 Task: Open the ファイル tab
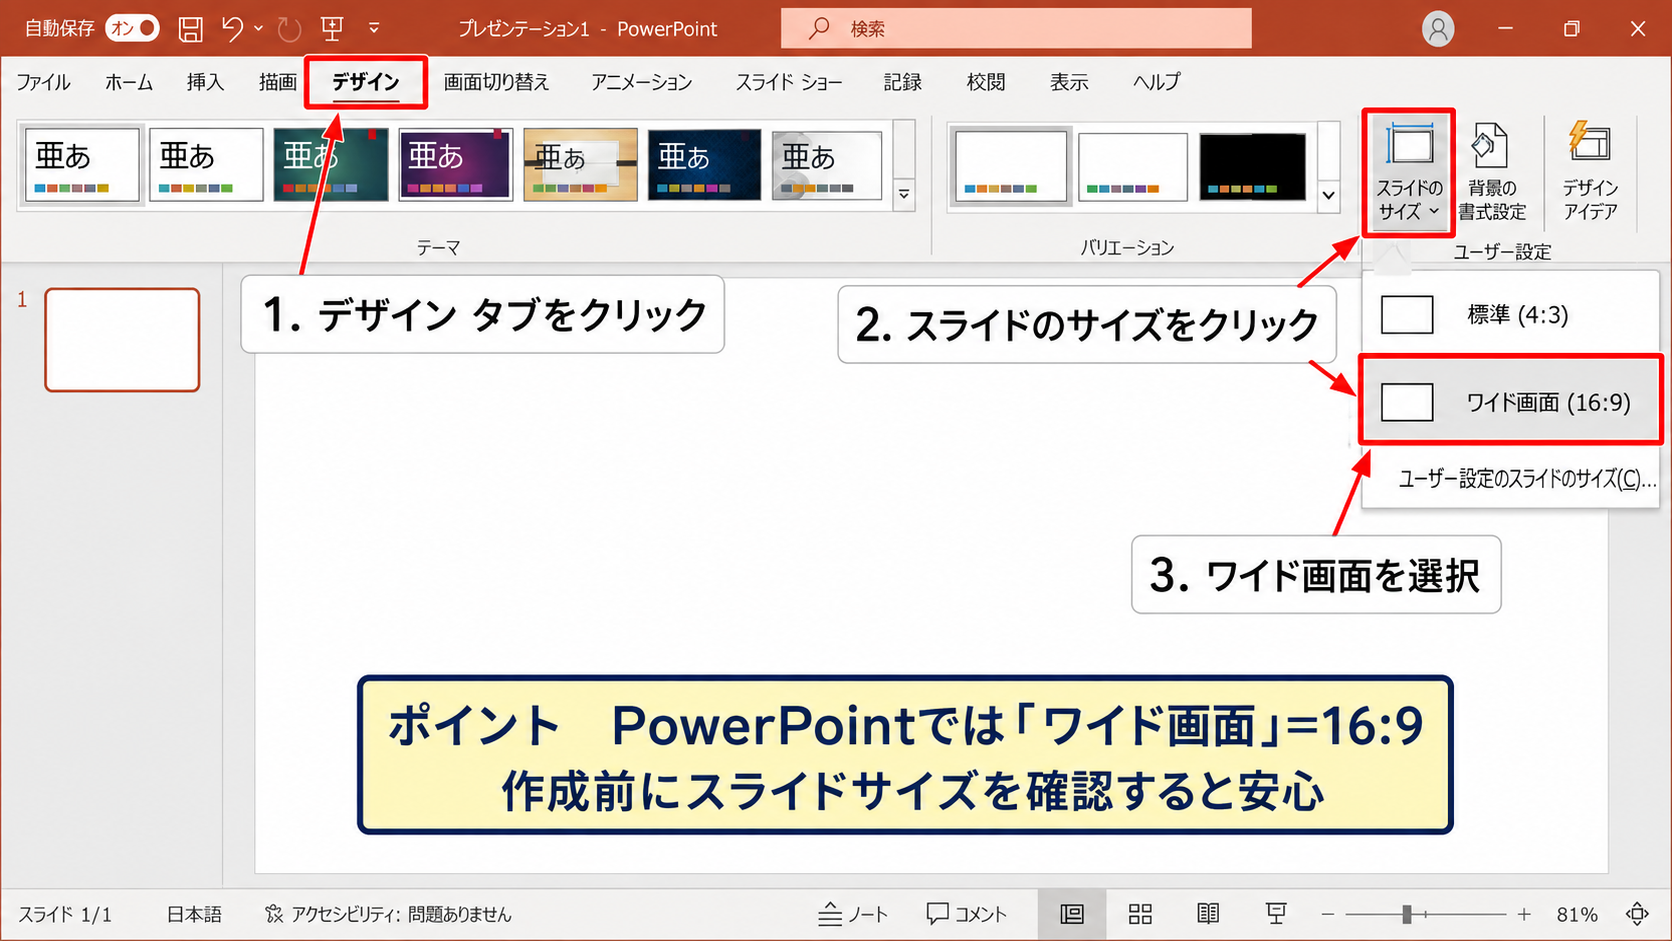(x=43, y=82)
